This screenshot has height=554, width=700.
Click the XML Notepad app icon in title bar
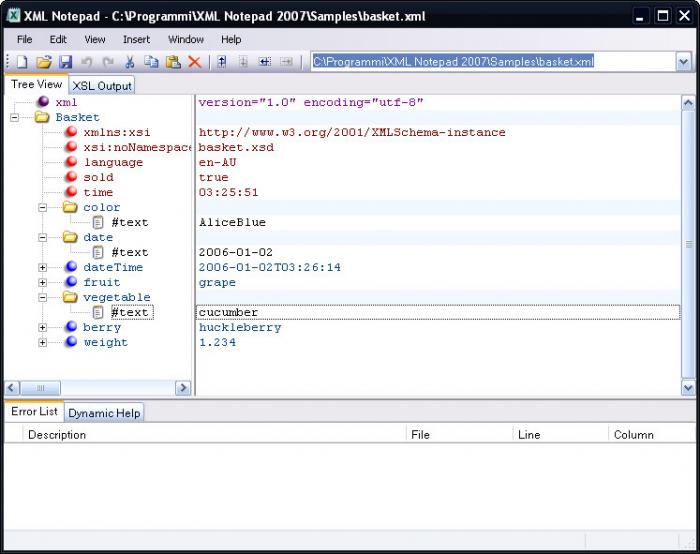coord(13,16)
